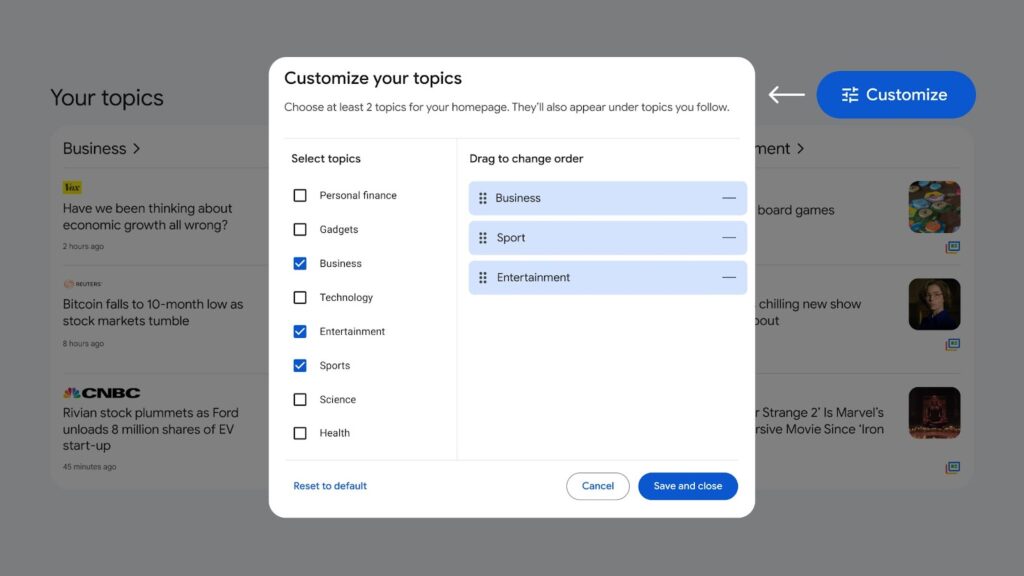
Task: Remove Sport using its minus icon
Action: point(729,238)
